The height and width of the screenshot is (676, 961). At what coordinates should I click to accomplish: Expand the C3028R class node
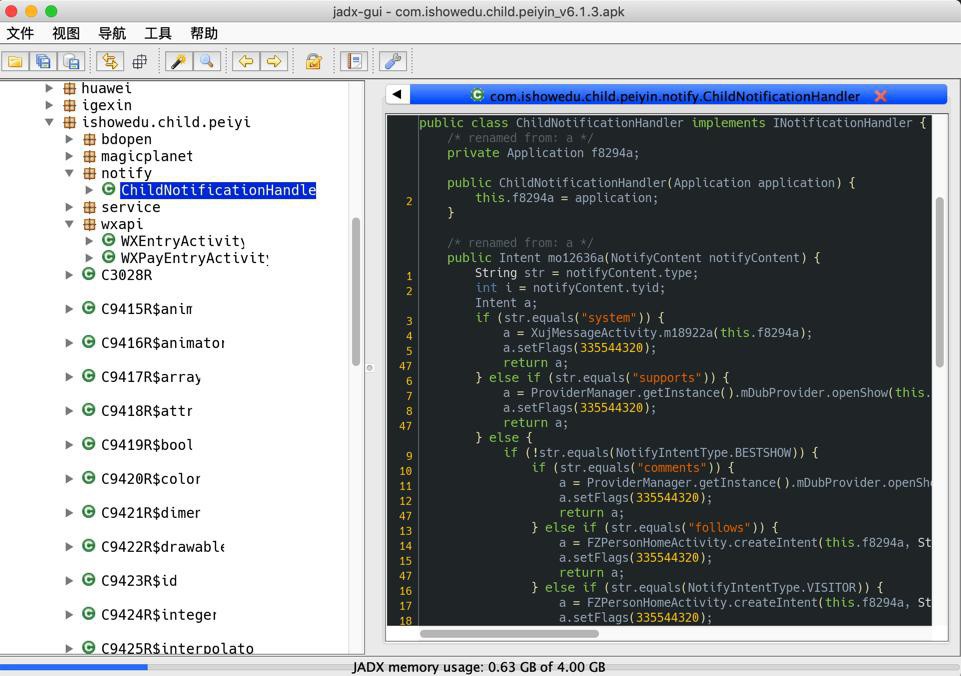[x=69, y=275]
